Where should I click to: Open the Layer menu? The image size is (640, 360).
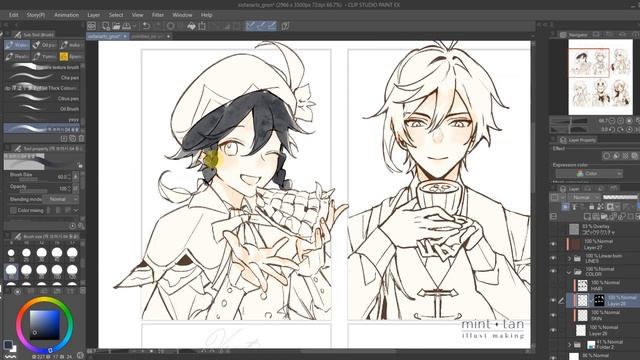coord(93,15)
